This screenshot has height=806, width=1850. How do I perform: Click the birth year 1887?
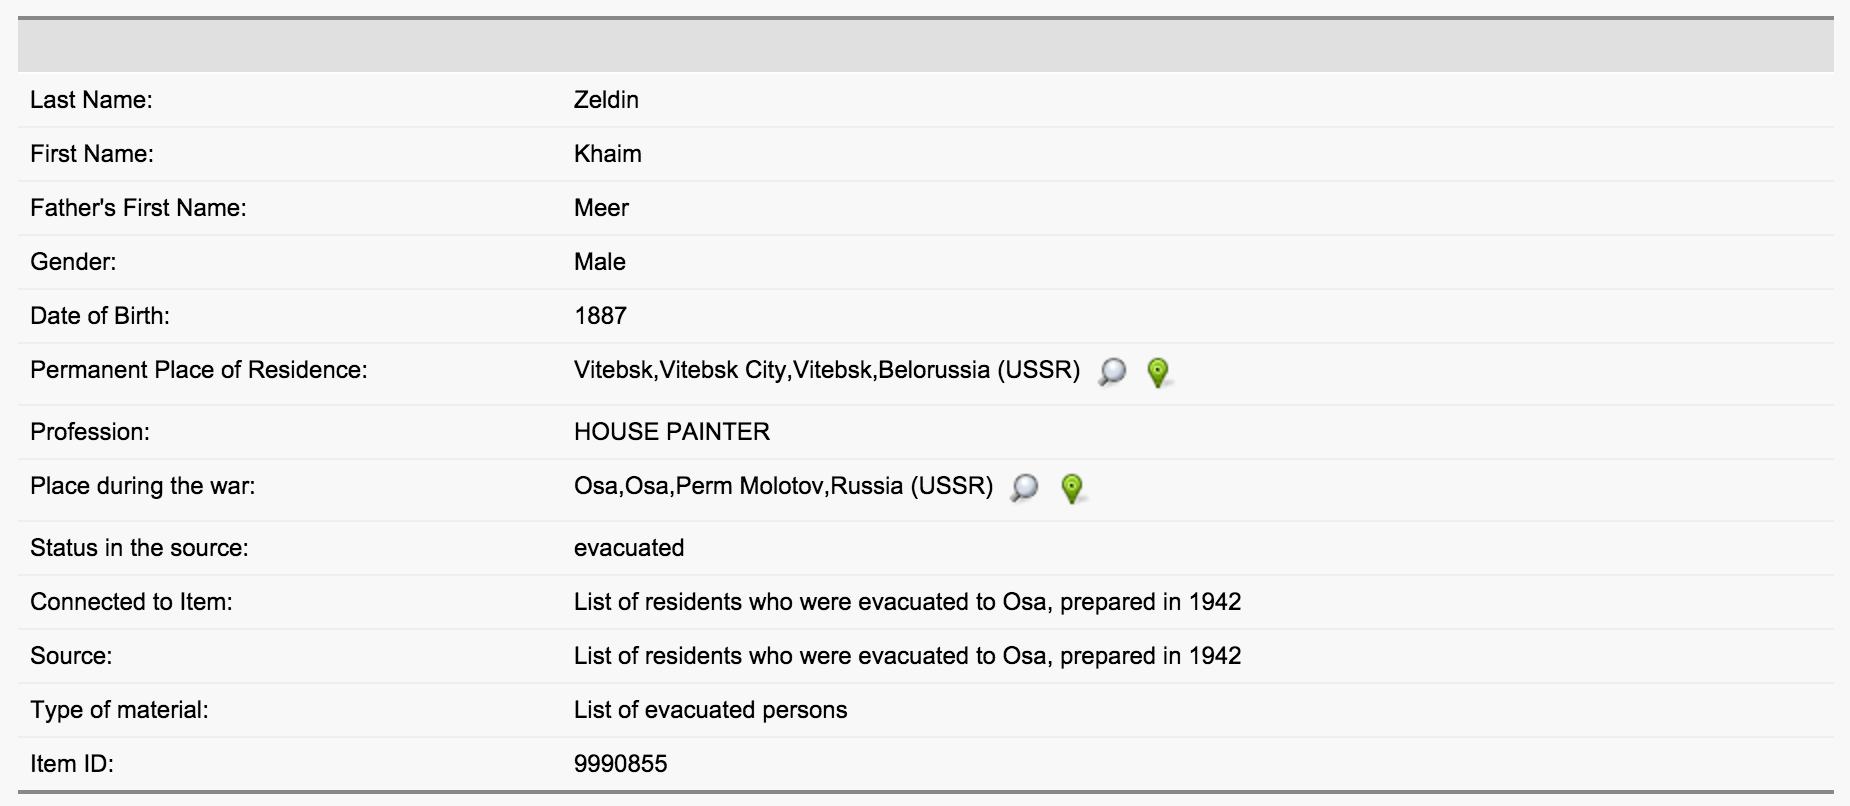coord(600,316)
